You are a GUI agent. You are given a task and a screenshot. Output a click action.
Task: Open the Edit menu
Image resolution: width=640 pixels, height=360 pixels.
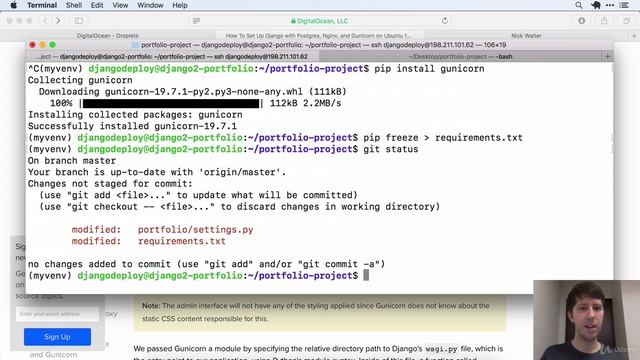(97, 5)
